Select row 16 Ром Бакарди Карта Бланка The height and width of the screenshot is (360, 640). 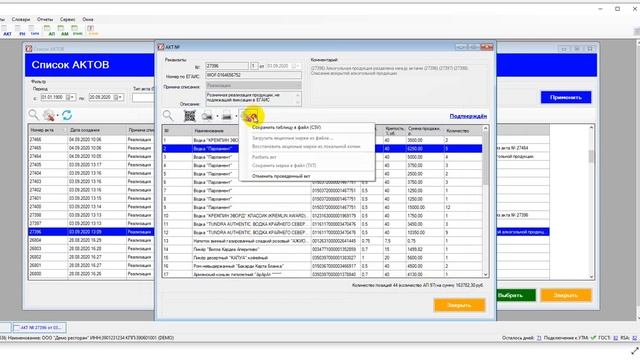[x=322, y=266]
